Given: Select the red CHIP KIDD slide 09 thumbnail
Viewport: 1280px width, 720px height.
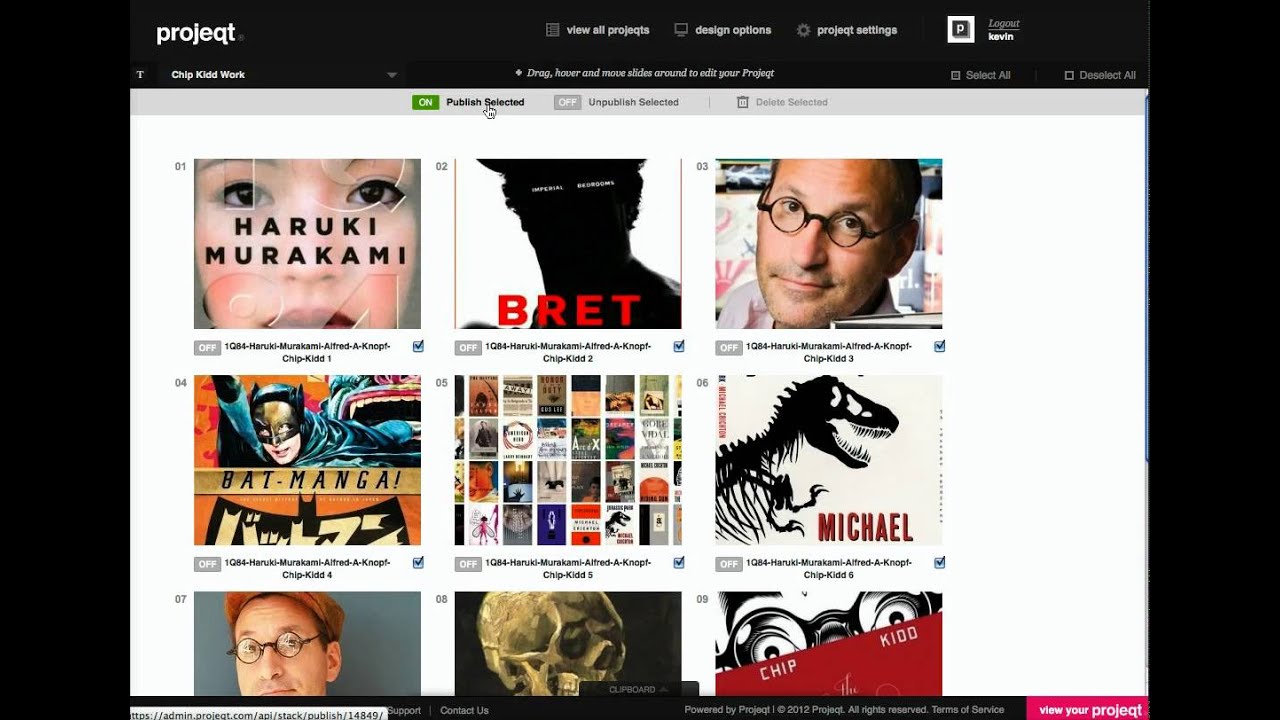Looking at the screenshot, I should [x=829, y=644].
